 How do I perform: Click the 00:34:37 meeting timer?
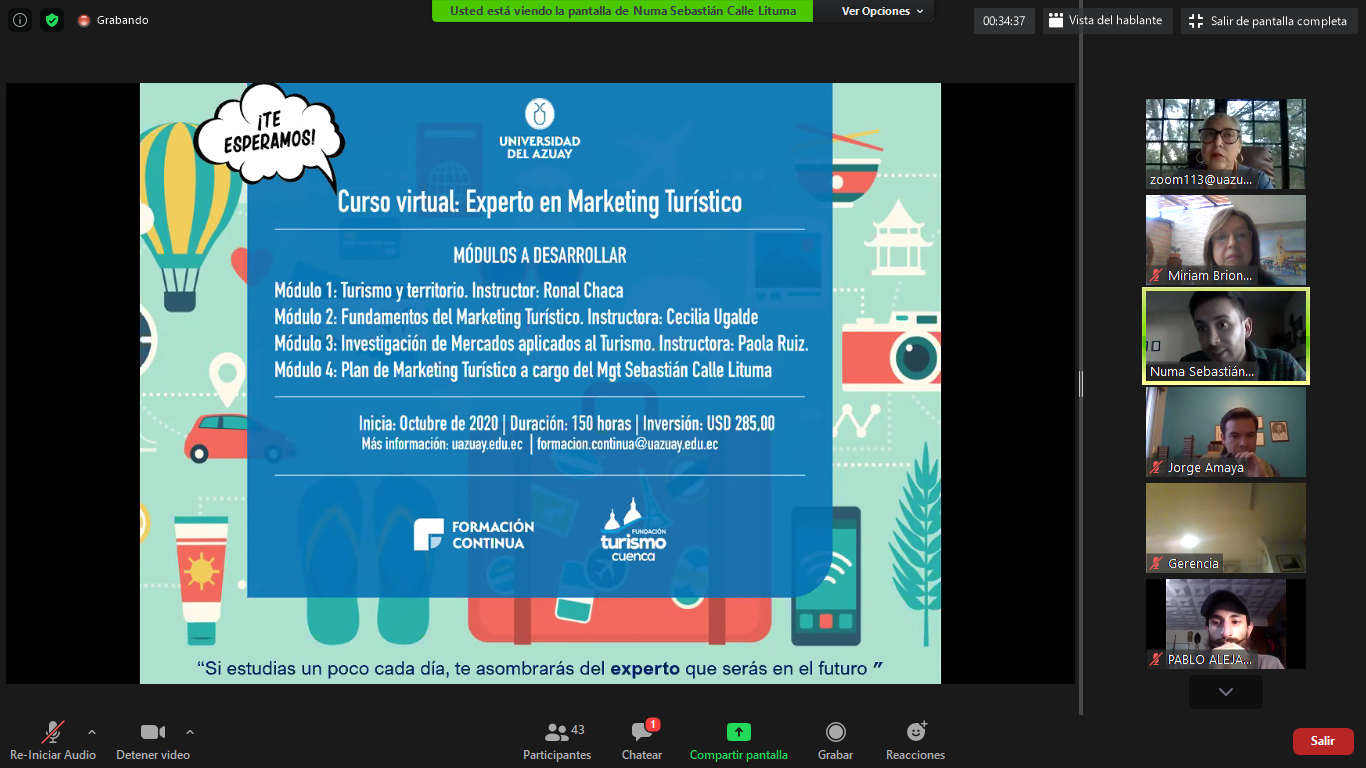[1004, 21]
